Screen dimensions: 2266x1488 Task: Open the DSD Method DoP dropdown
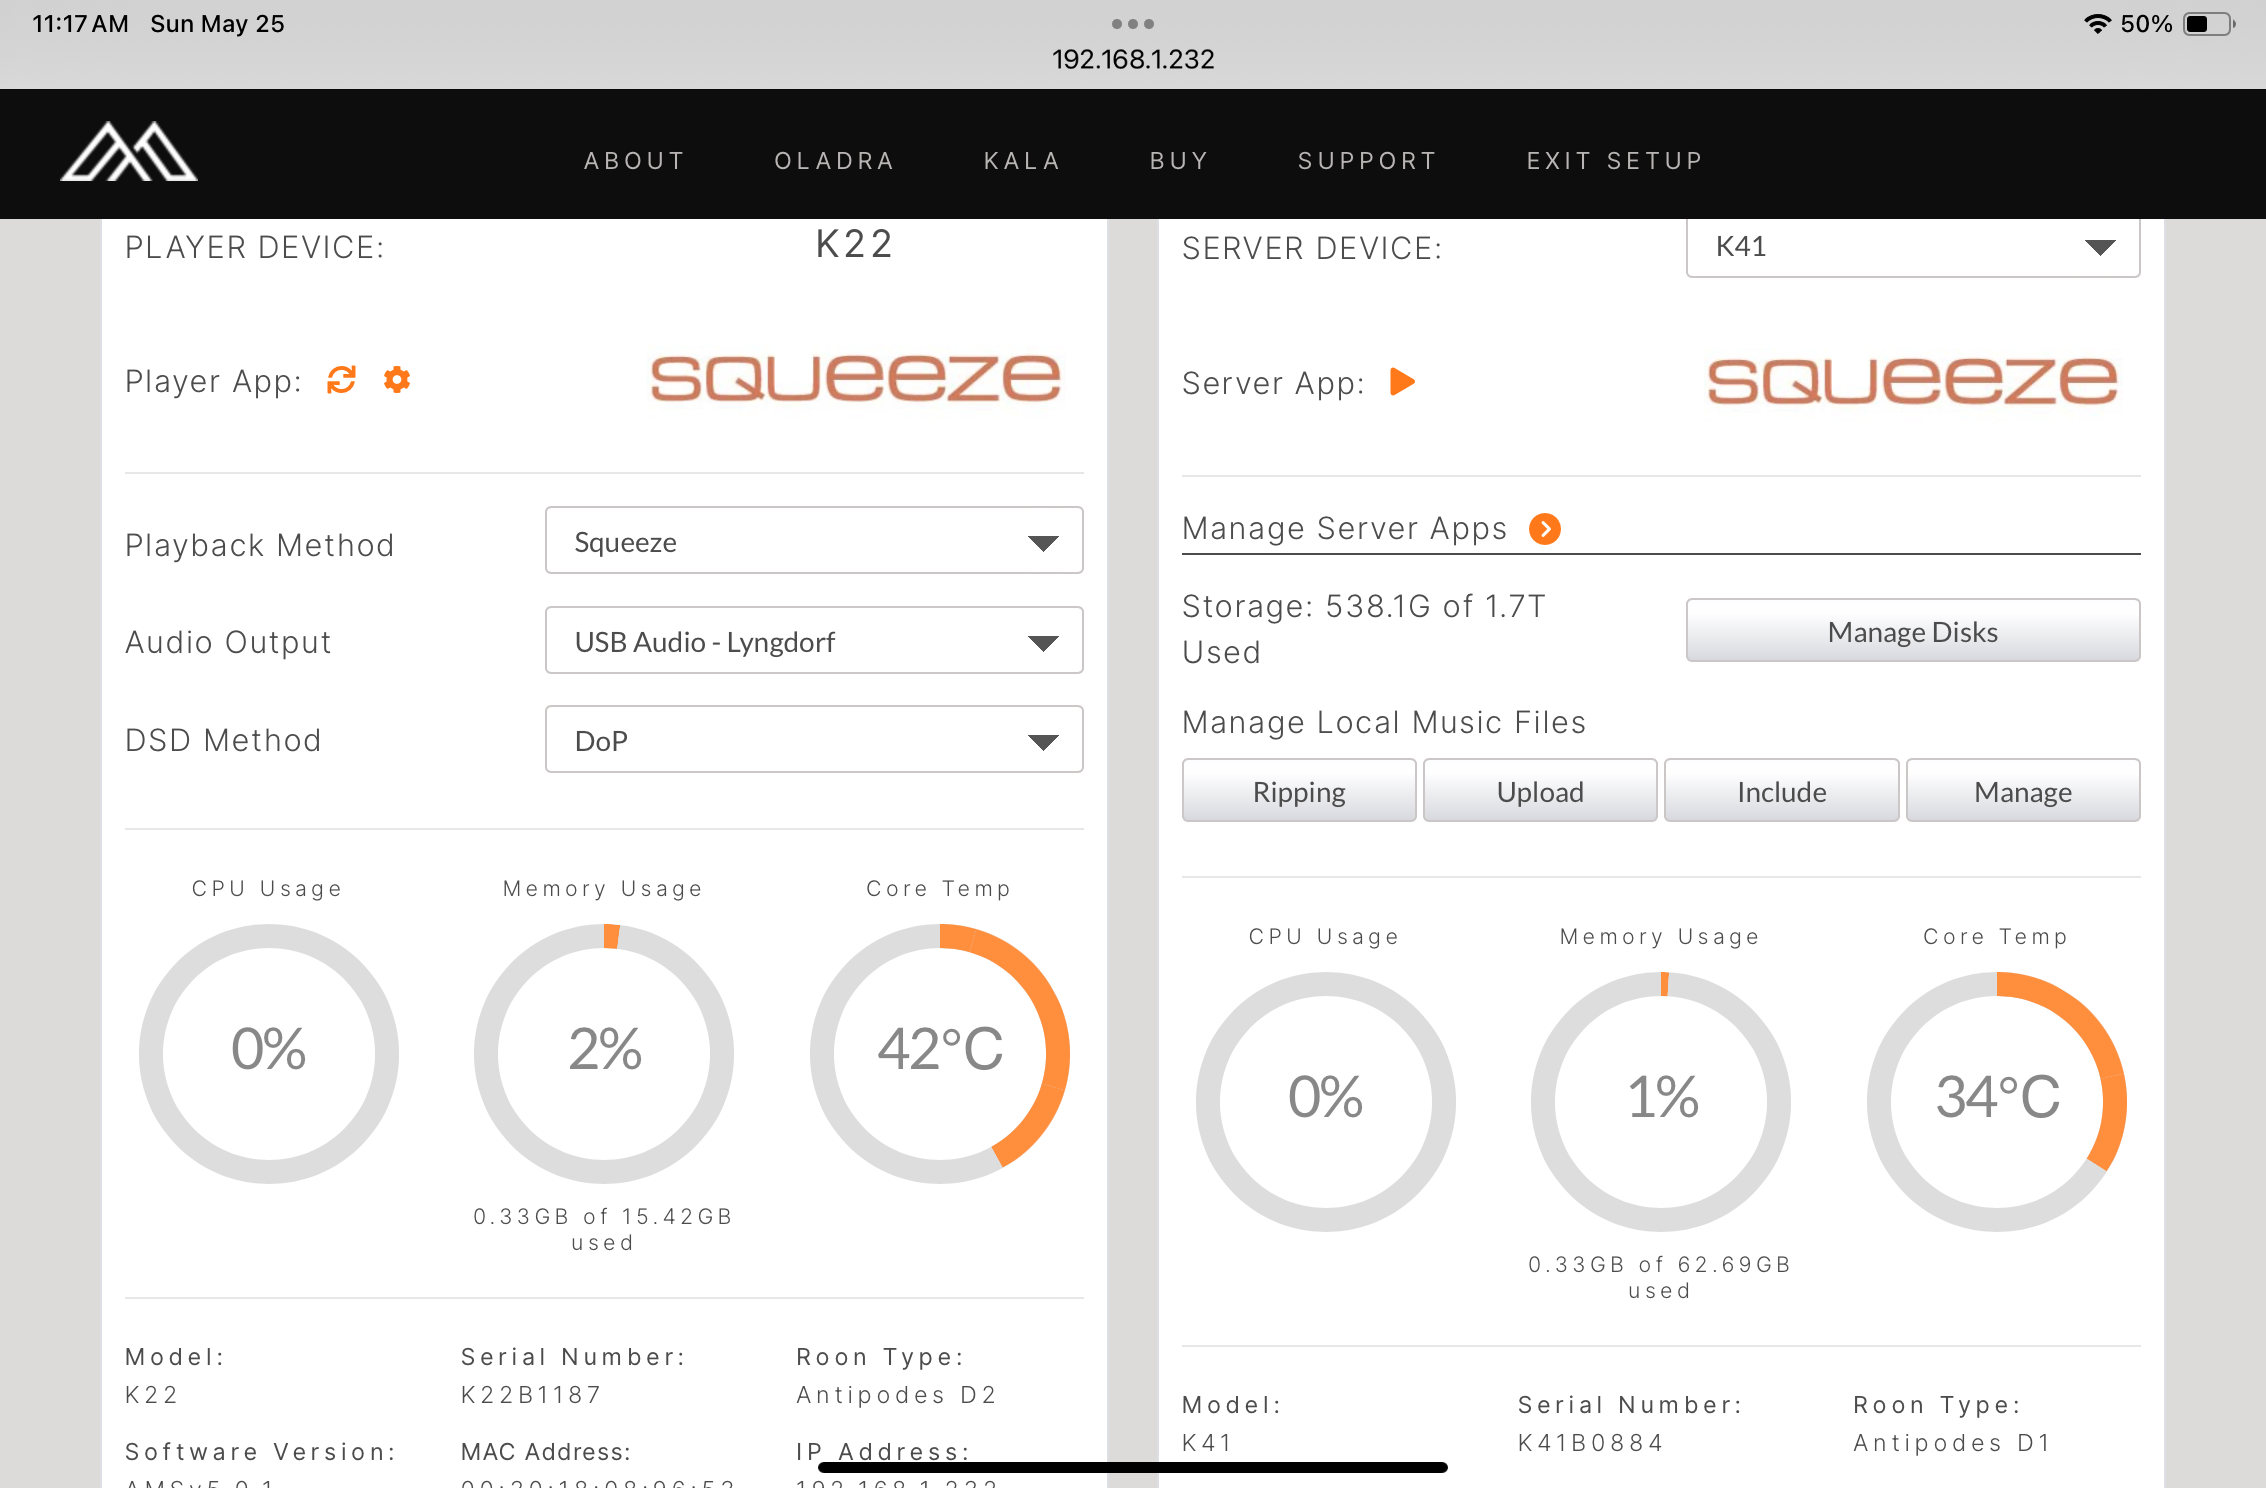point(813,740)
